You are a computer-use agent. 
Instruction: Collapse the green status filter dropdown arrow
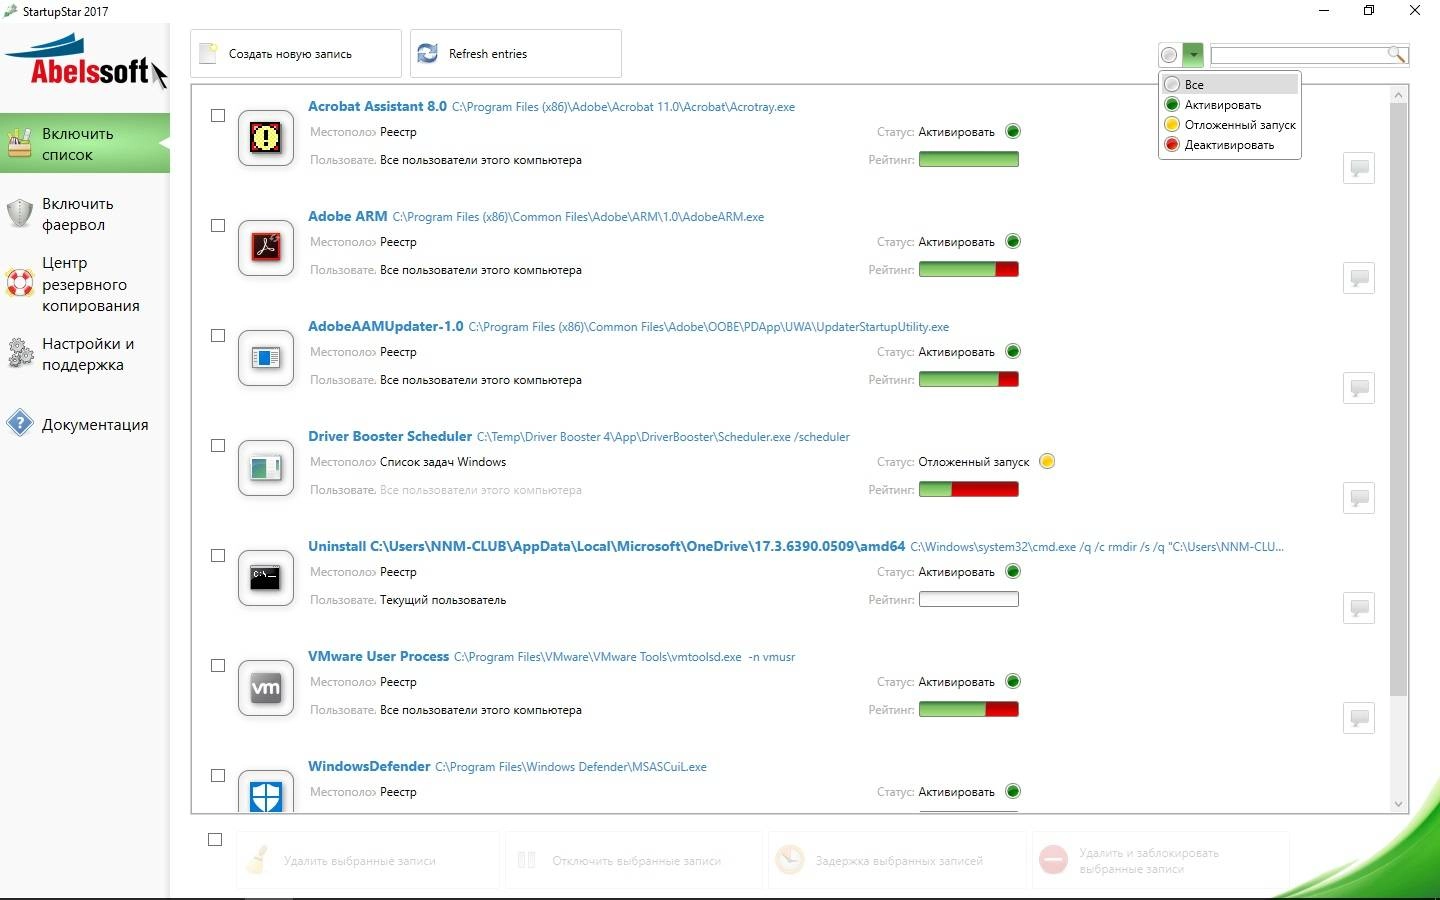[x=1193, y=54]
